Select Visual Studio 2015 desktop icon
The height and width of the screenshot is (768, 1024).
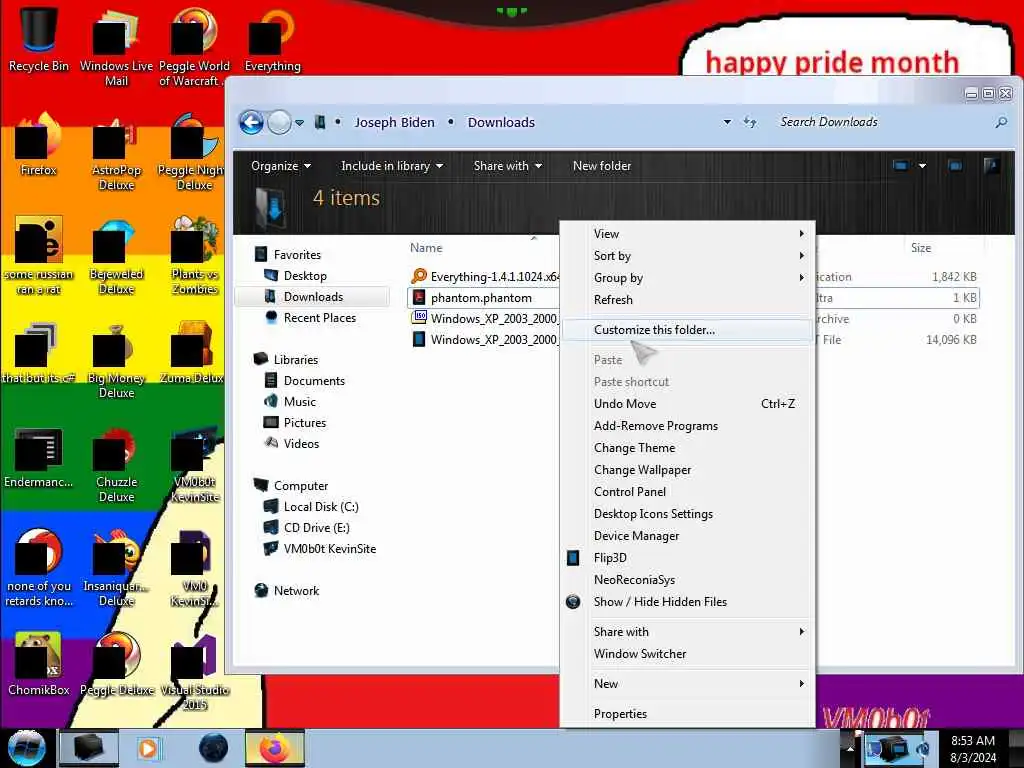[x=194, y=671]
